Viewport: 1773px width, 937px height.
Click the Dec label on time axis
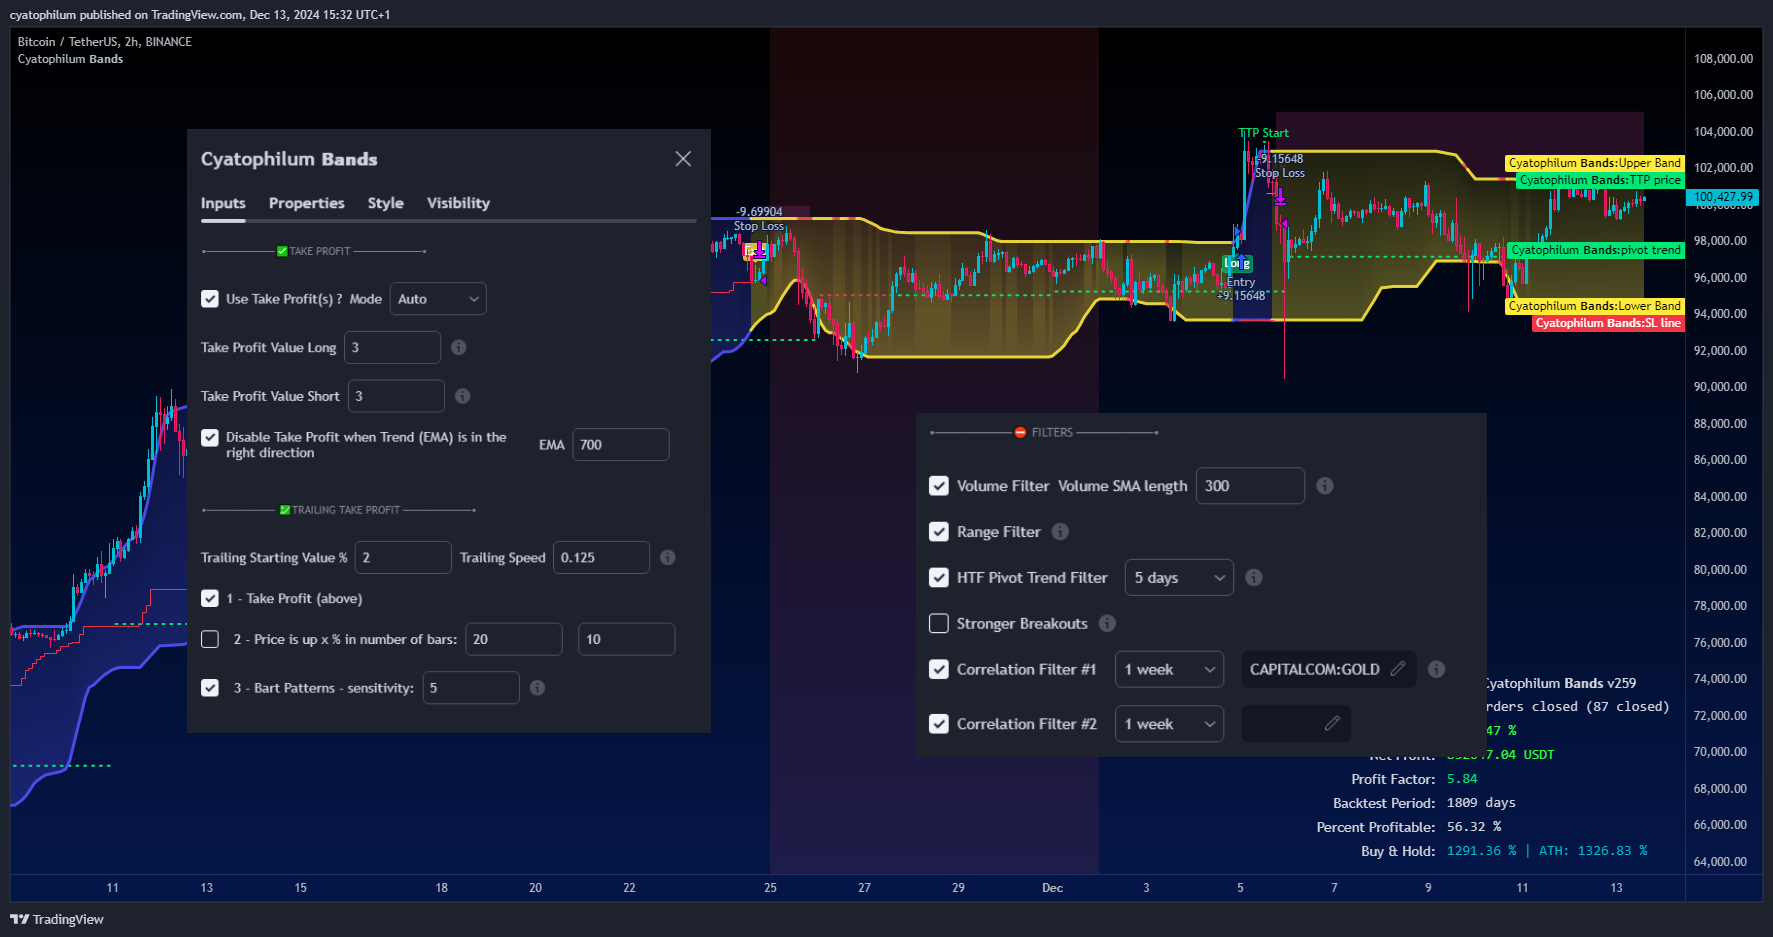[x=1052, y=888]
